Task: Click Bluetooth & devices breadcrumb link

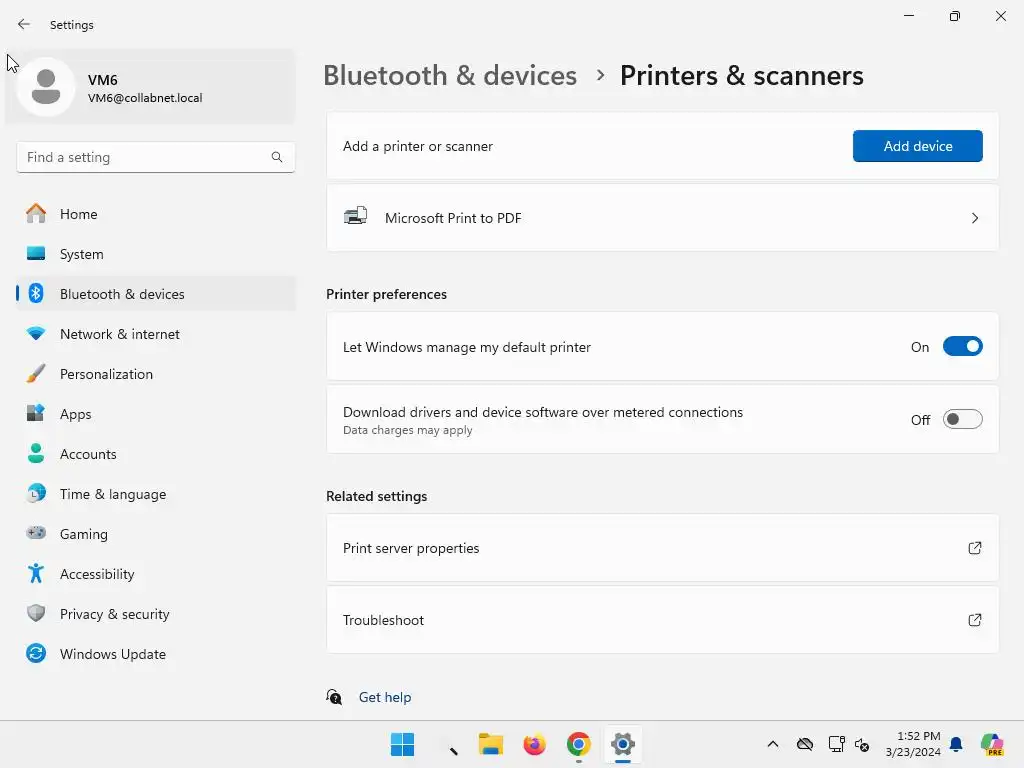Action: [450, 76]
